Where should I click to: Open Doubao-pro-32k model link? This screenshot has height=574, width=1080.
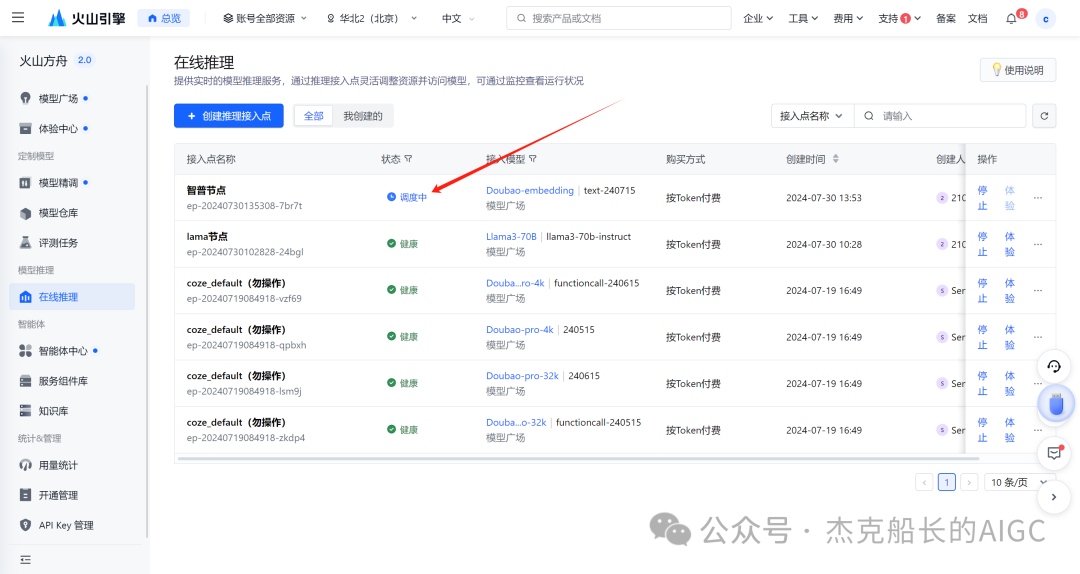522,376
